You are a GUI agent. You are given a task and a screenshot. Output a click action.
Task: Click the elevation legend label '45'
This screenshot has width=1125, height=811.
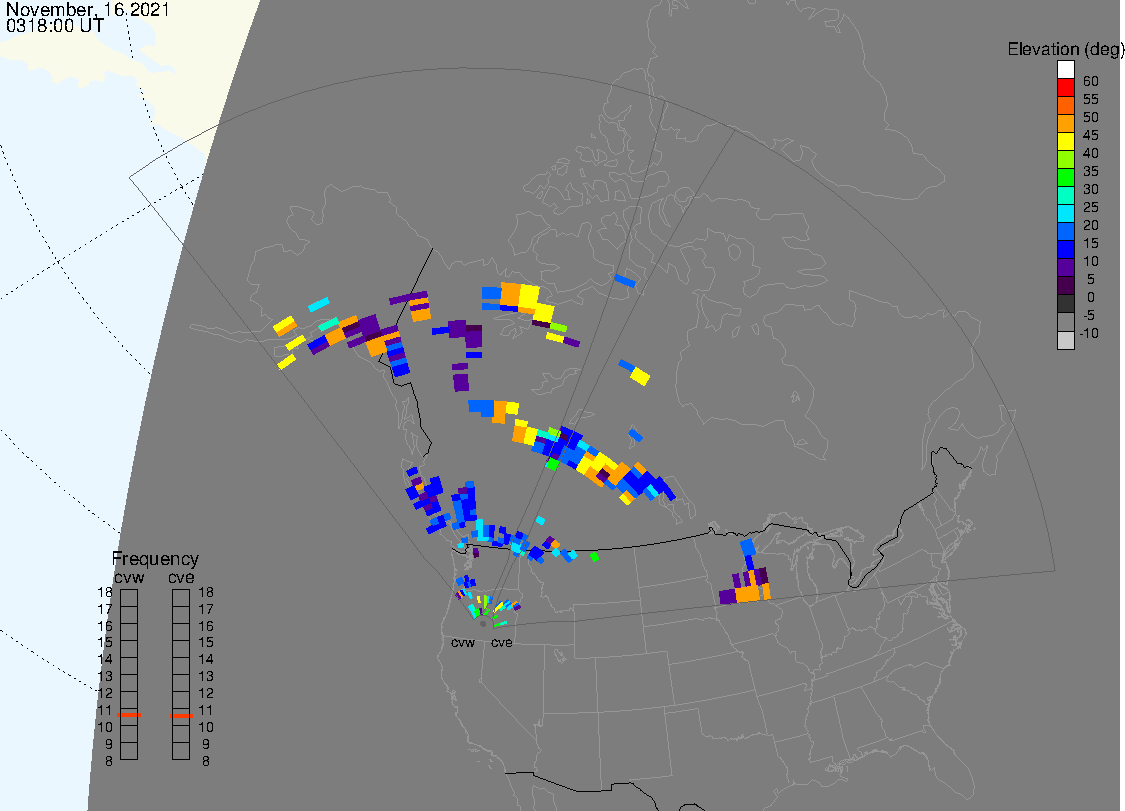pyautogui.click(x=1091, y=135)
